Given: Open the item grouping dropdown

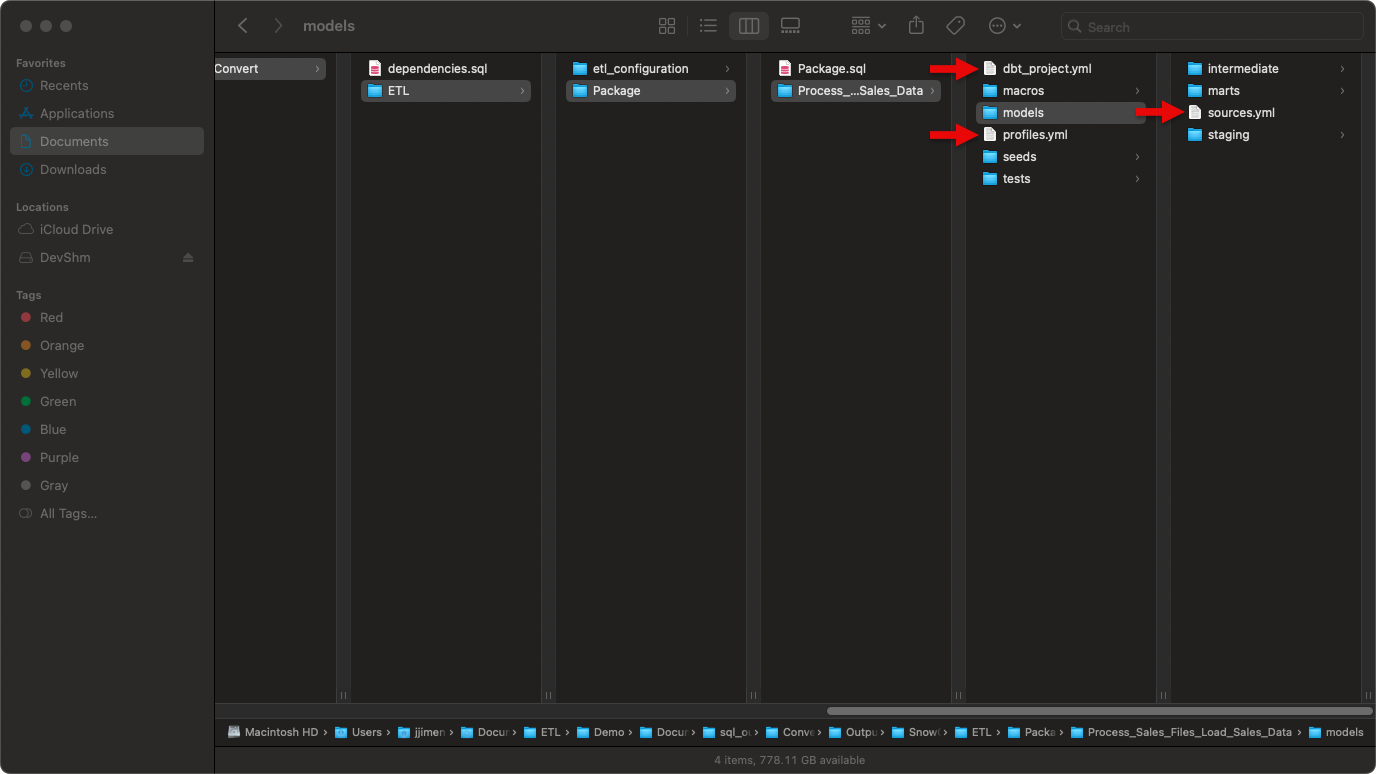Looking at the screenshot, I should tap(866, 26).
